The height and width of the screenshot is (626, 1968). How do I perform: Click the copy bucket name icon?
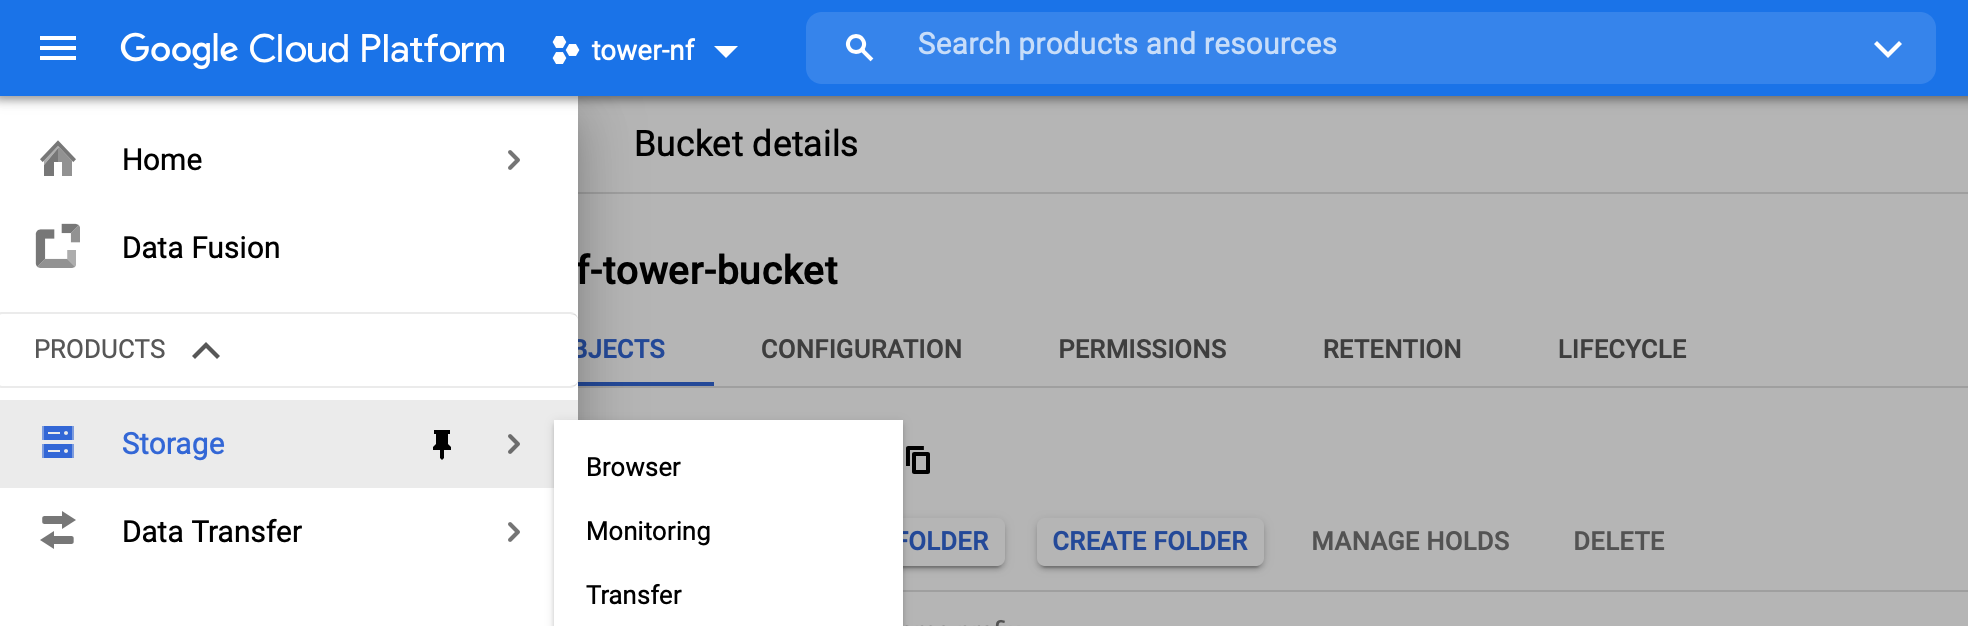918,460
